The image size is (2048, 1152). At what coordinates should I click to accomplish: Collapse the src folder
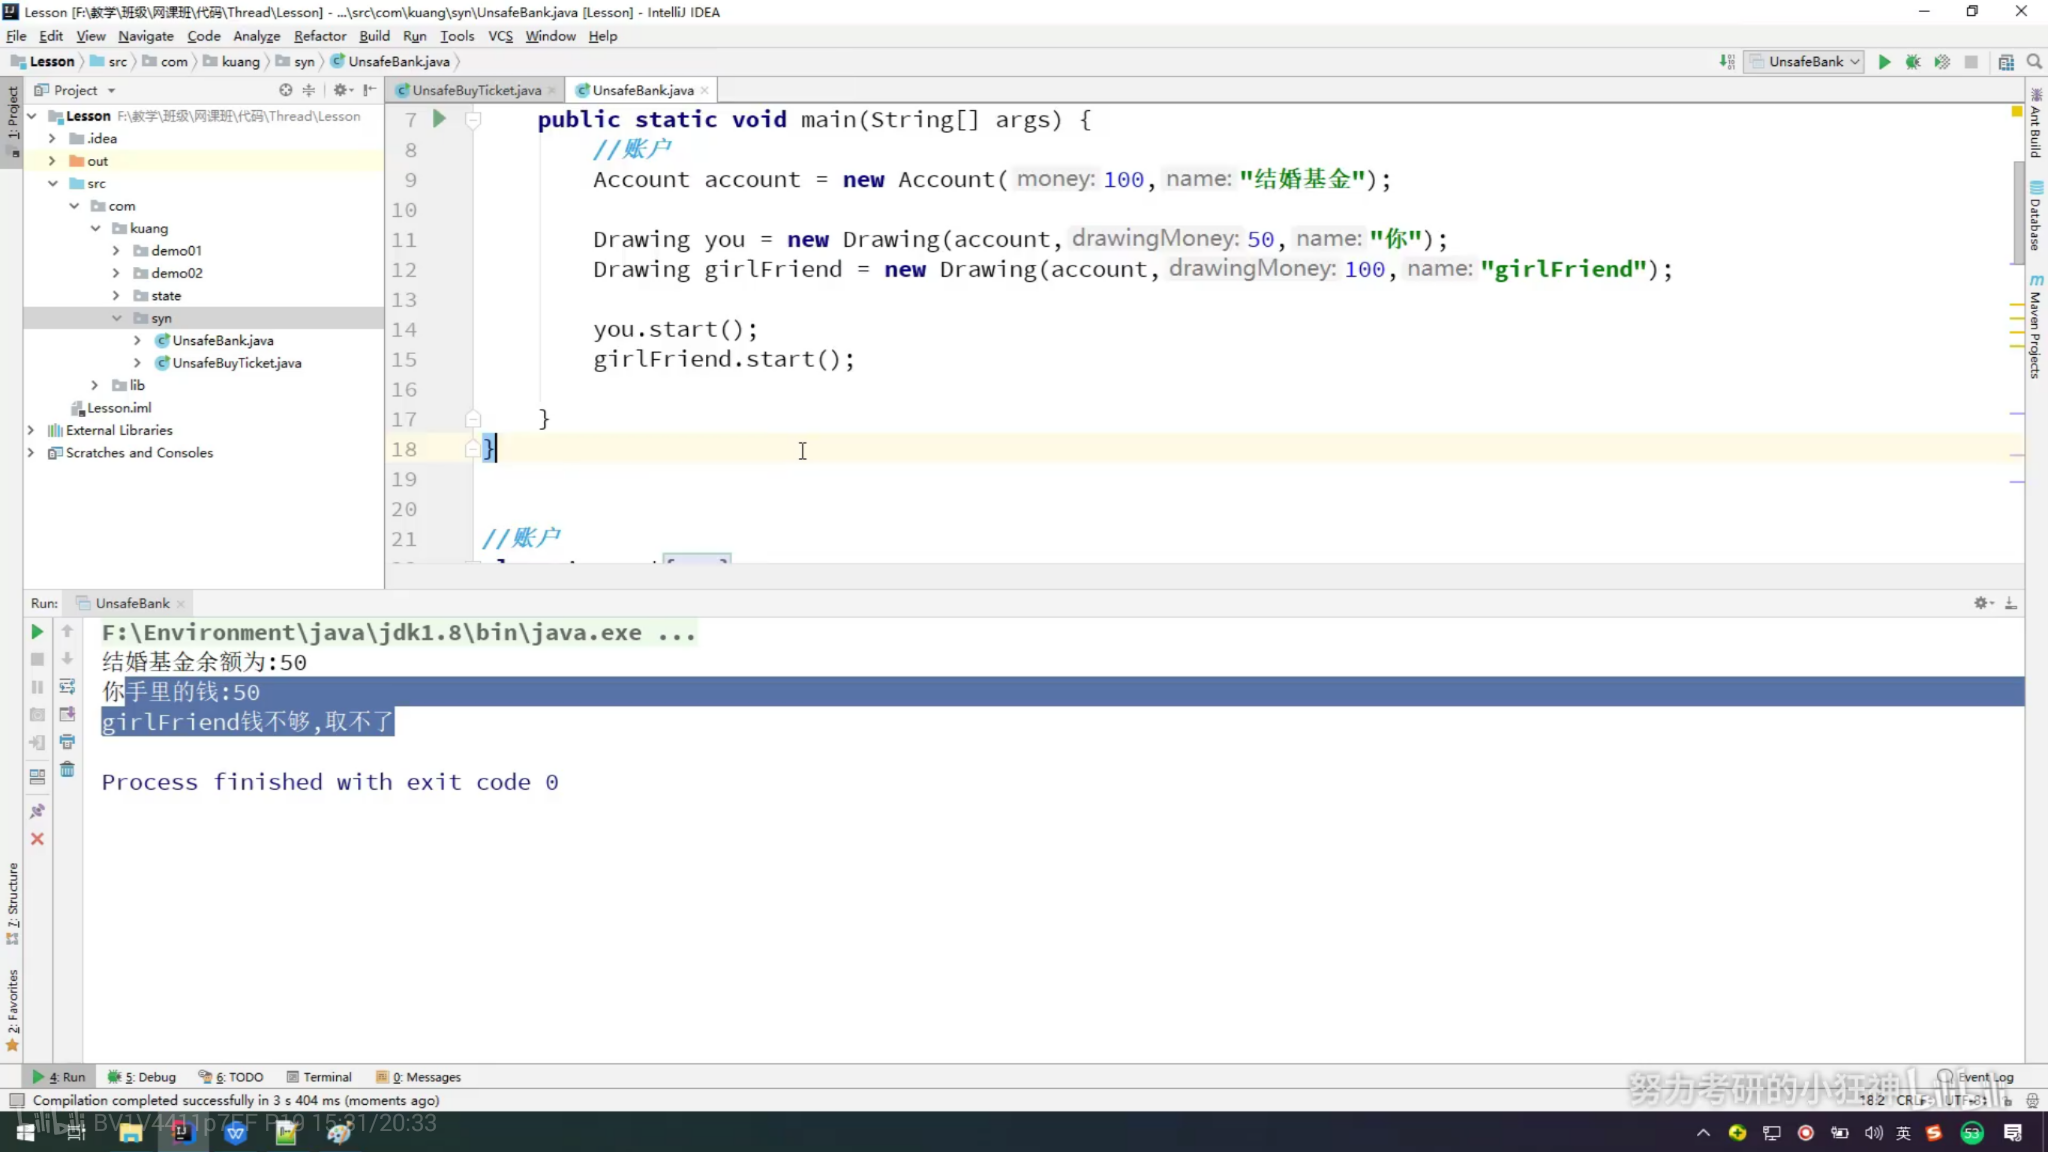click(x=52, y=184)
